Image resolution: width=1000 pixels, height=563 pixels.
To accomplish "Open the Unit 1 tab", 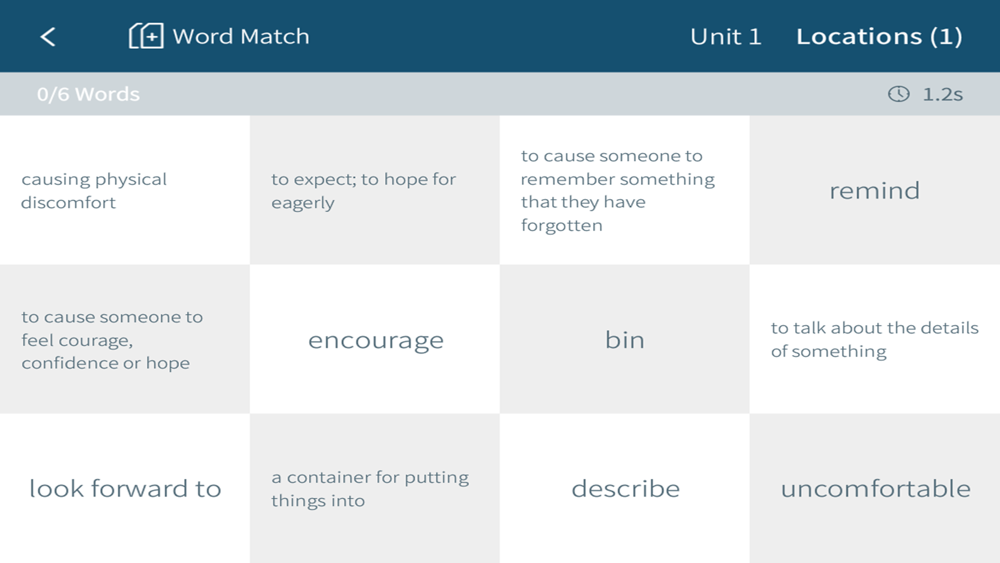I will coord(725,37).
